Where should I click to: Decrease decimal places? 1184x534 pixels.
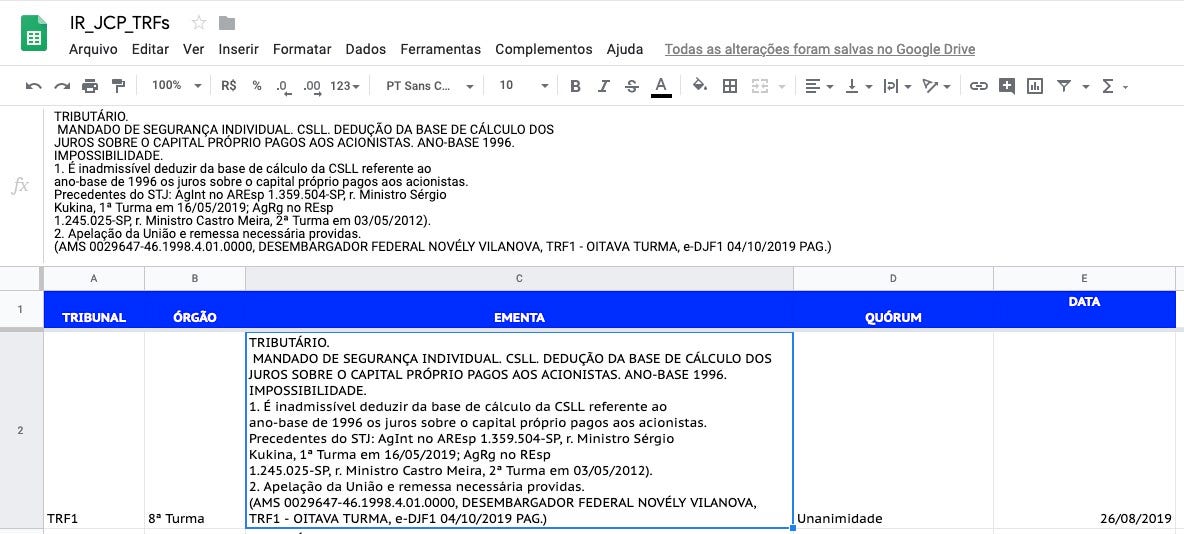[283, 86]
